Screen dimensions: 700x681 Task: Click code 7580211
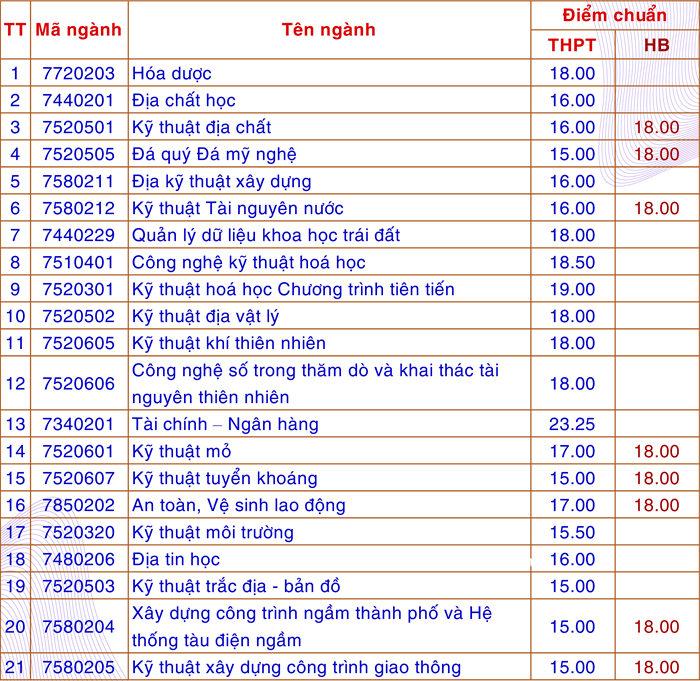(79, 182)
